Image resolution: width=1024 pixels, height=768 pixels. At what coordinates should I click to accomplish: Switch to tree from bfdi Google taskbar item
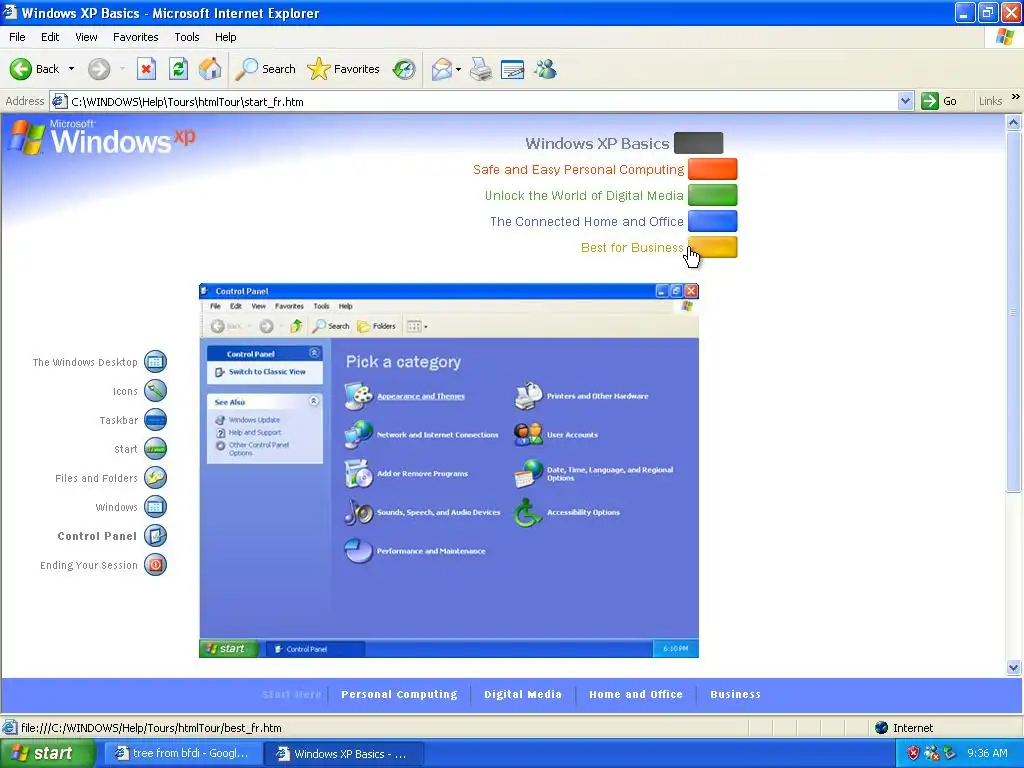(x=183, y=754)
